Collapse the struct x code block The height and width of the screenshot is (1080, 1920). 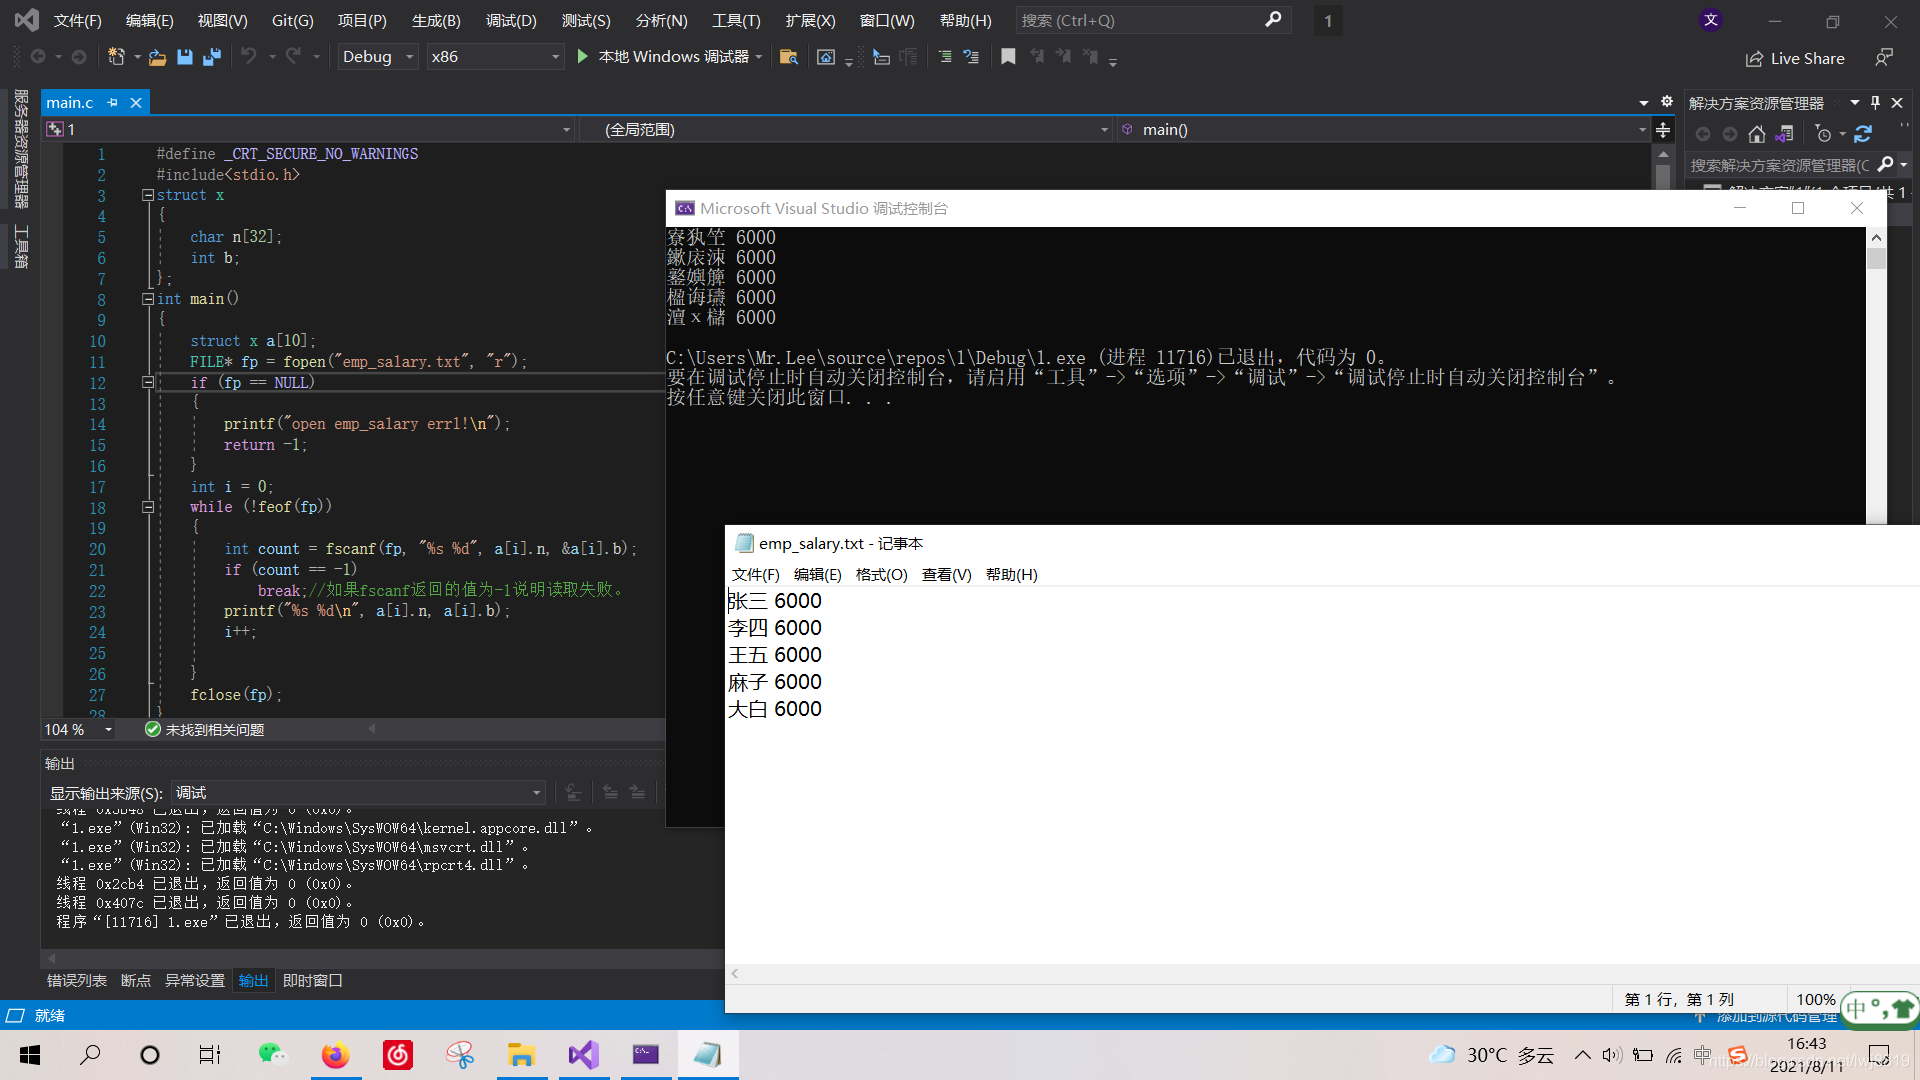tap(148, 195)
